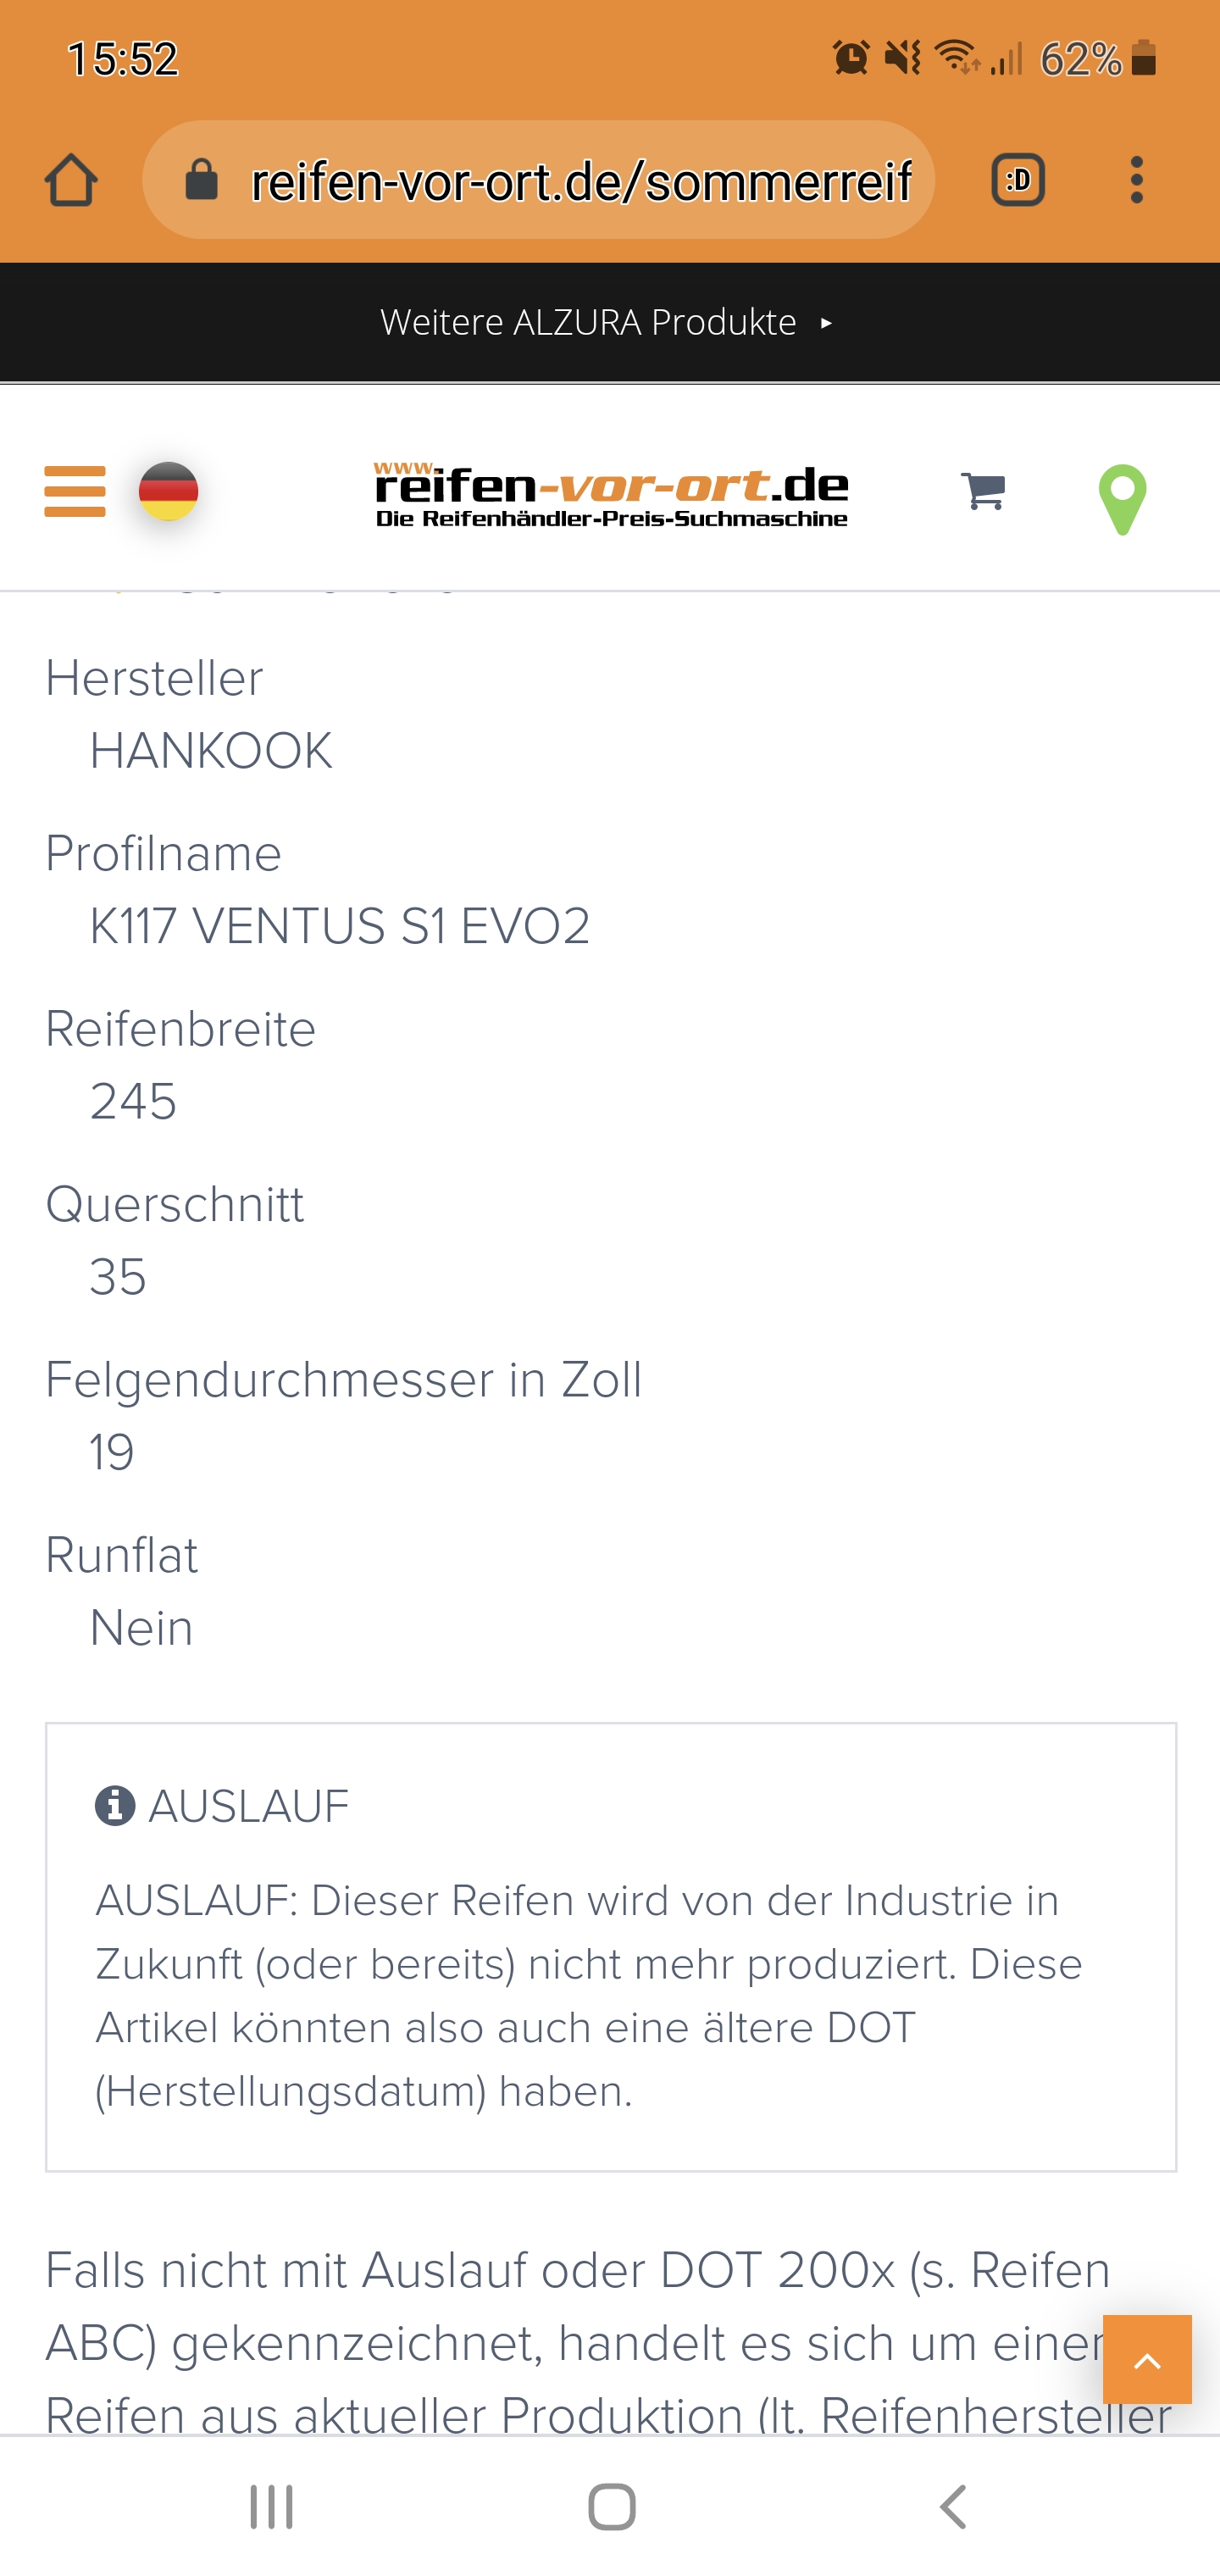
Task: Open Android recent apps
Action: [271, 2507]
